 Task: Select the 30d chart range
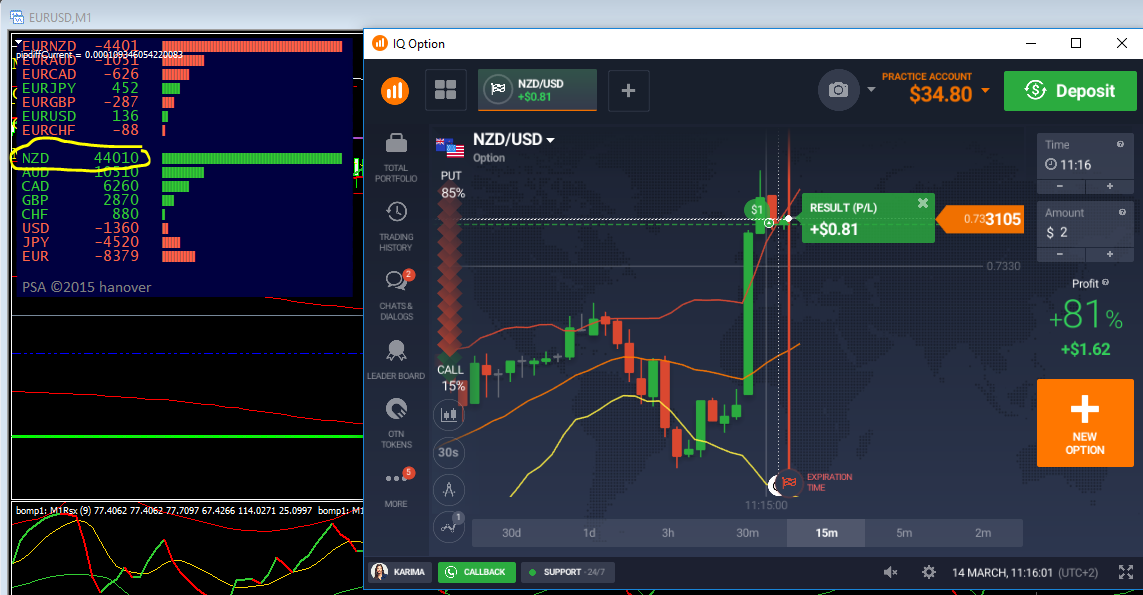point(512,533)
